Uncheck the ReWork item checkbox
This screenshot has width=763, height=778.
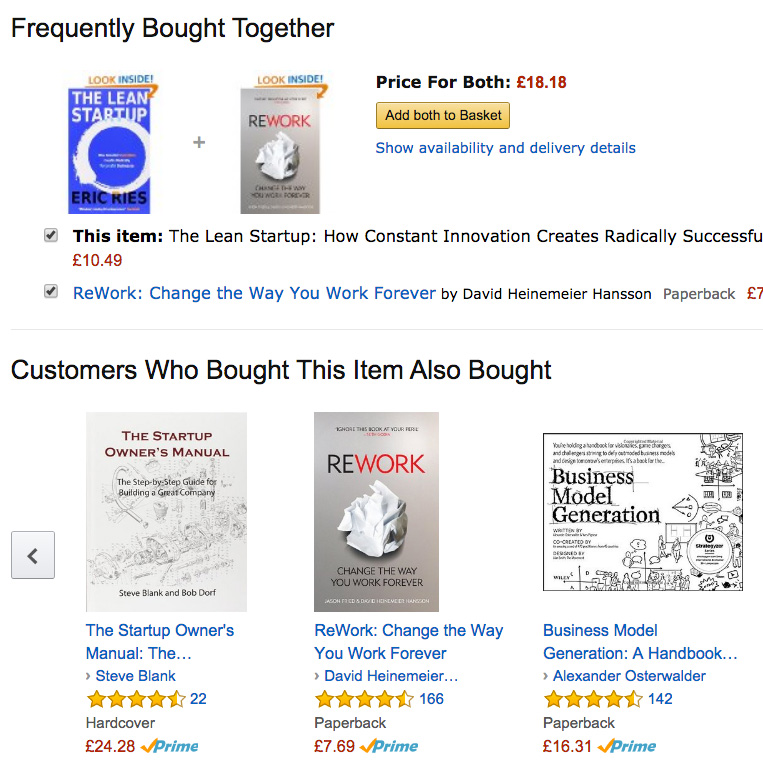[51, 292]
